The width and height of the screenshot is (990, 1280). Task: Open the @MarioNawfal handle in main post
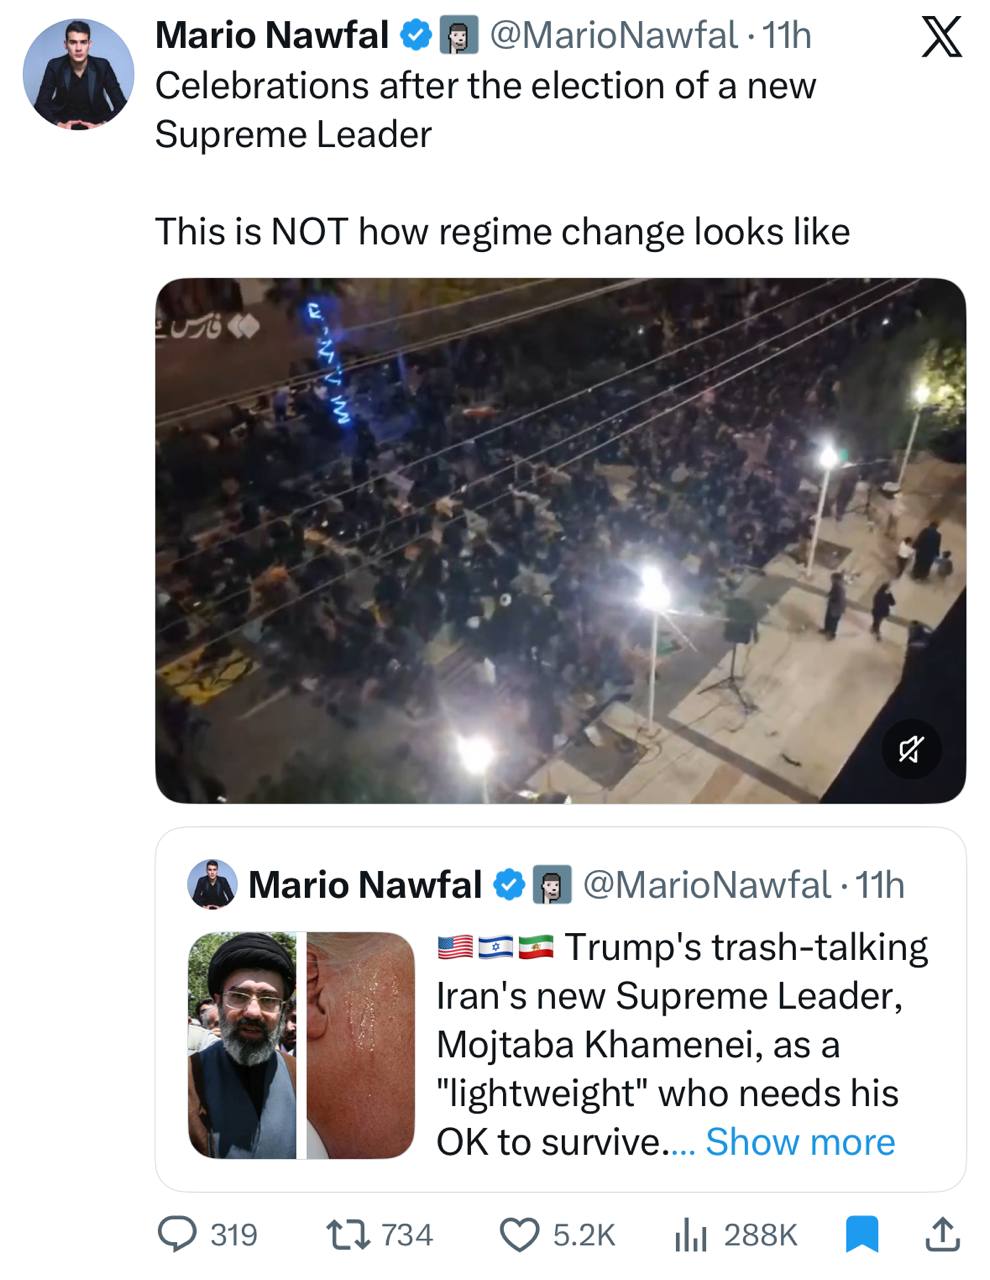(x=613, y=36)
